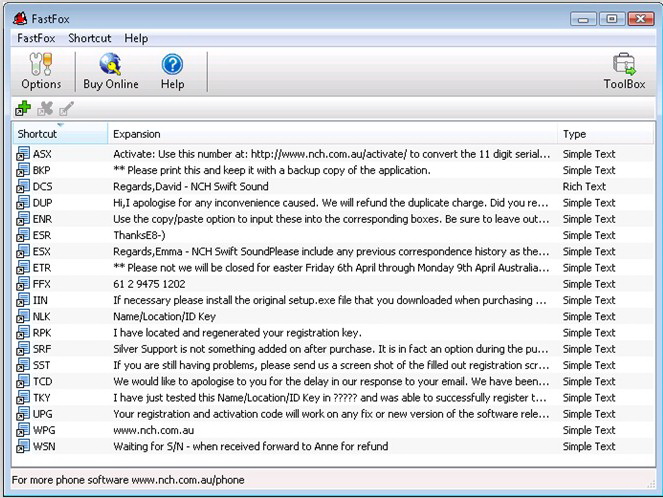Image resolution: width=663 pixels, height=498 pixels.
Task: Open the Help menu in menu bar
Action: 136,38
